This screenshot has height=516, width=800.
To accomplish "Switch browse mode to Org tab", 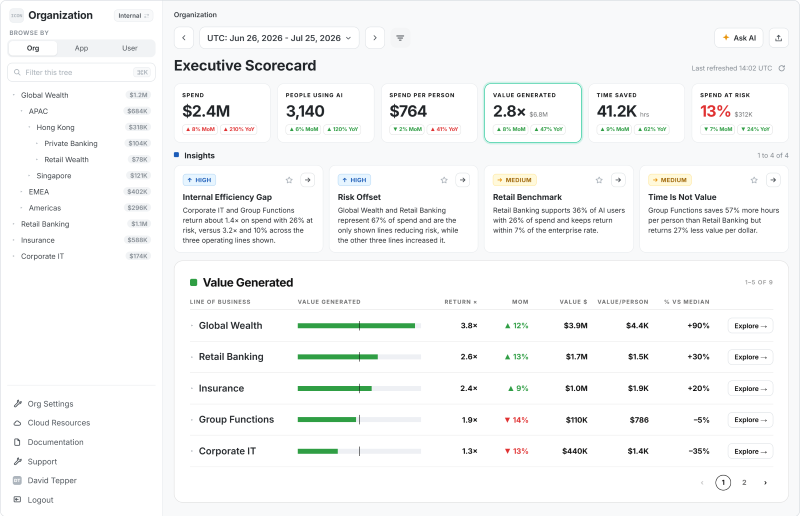I will point(33,48).
